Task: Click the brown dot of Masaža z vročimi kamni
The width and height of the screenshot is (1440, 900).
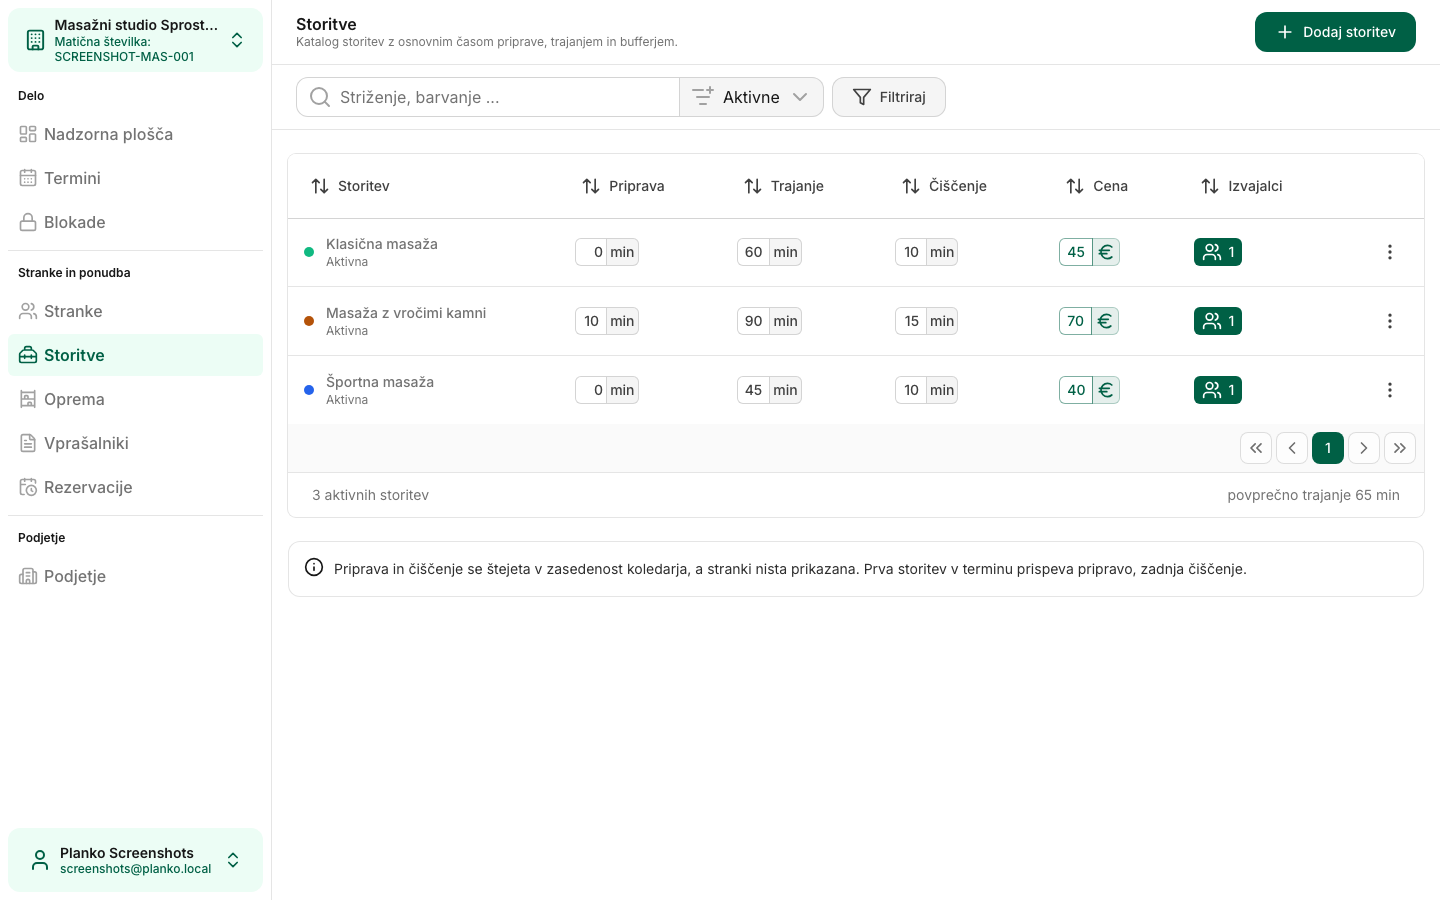Action: (x=309, y=321)
